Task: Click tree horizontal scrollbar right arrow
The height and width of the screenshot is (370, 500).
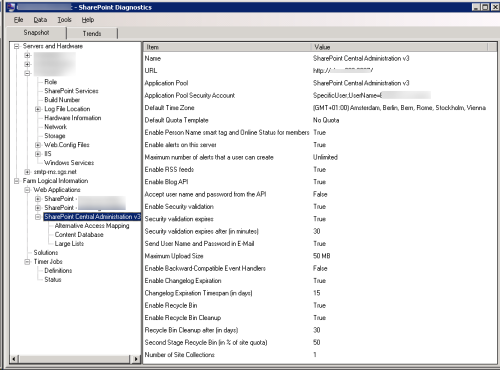Action: [136, 359]
